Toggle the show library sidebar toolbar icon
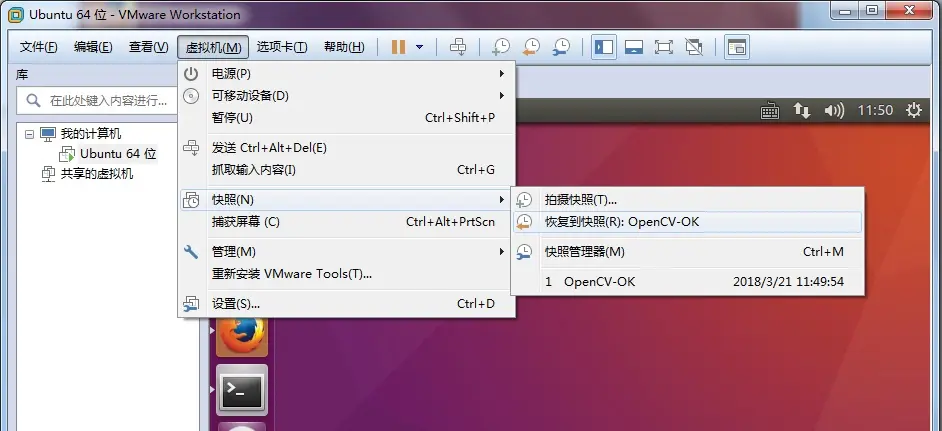 click(x=604, y=47)
